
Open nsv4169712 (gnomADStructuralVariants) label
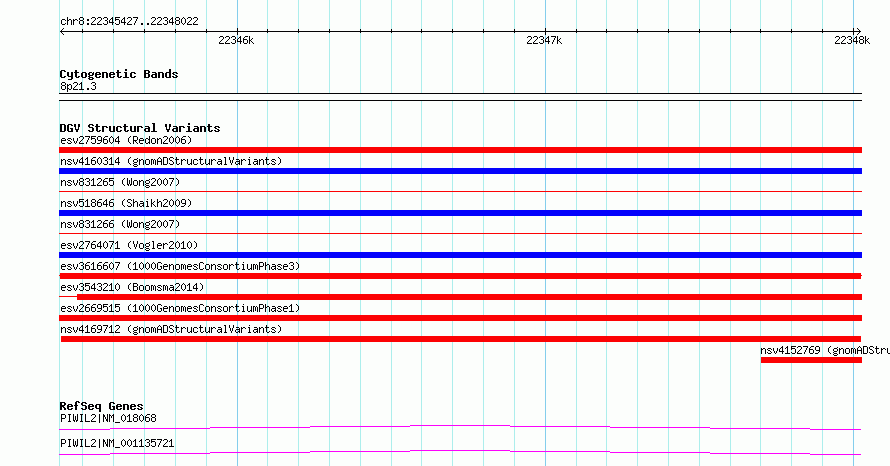pyautogui.click(x=171, y=329)
